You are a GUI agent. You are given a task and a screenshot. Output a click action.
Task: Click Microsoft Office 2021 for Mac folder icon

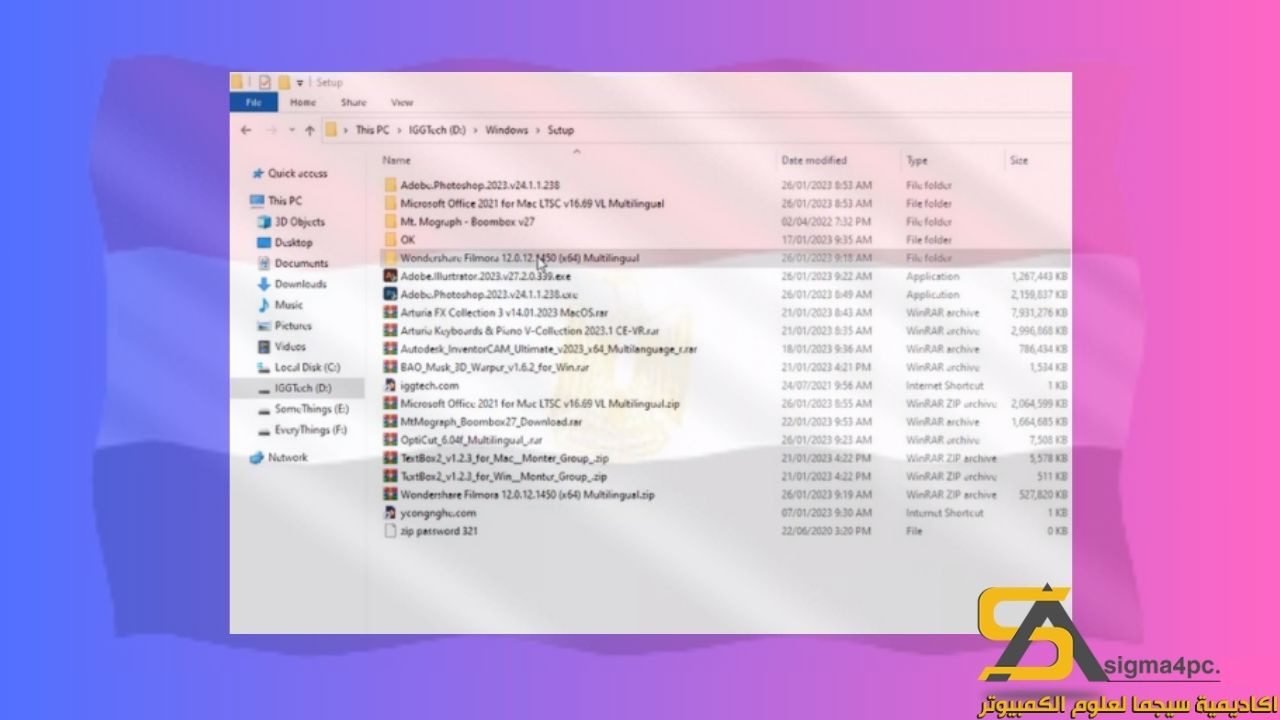(x=390, y=203)
